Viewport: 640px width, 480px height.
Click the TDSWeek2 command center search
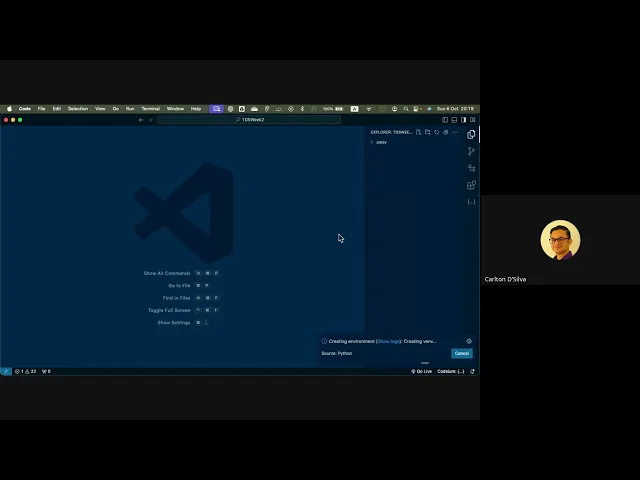click(x=249, y=120)
